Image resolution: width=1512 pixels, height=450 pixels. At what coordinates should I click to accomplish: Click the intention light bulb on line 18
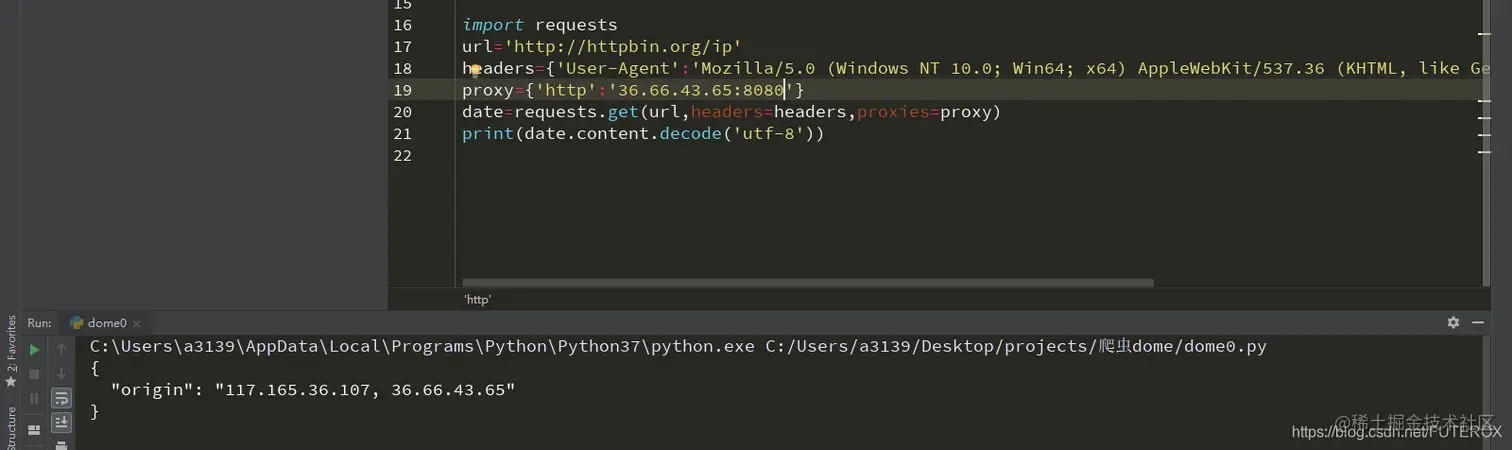tap(476, 69)
